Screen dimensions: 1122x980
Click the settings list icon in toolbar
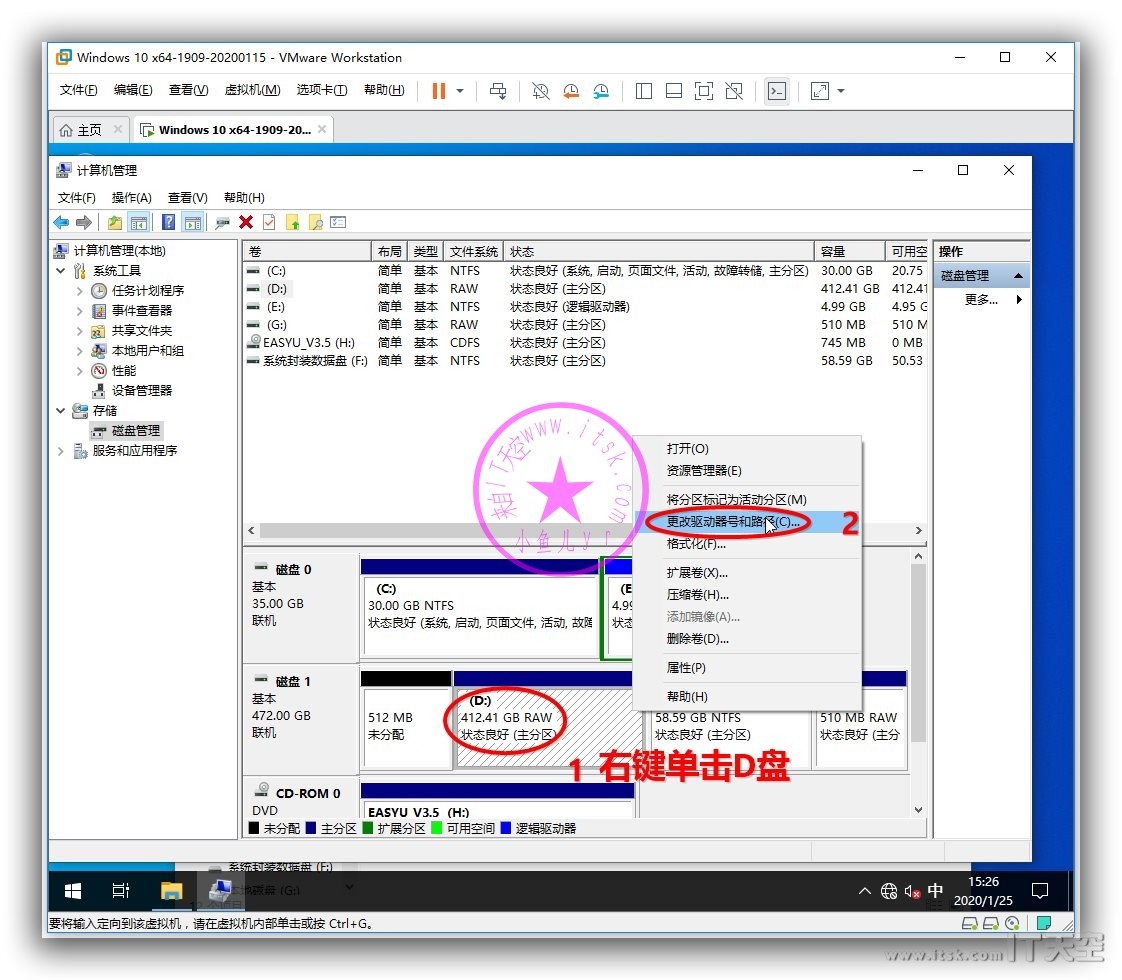338,222
